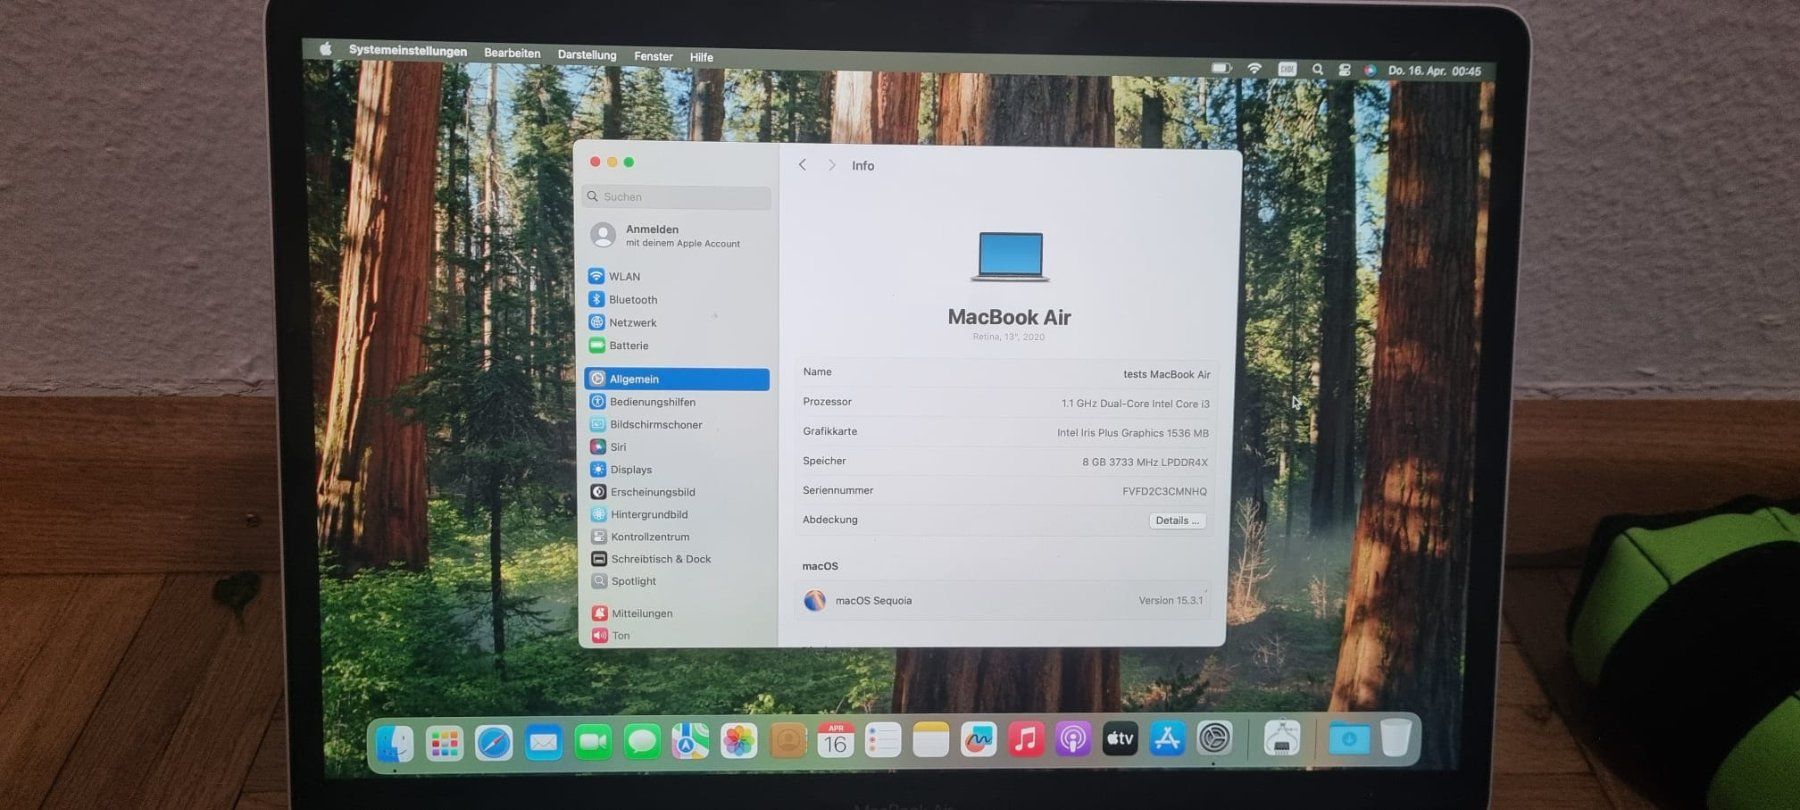Click the Prozessor value 1.1 GHz Dual-Core

[x=1135, y=404]
